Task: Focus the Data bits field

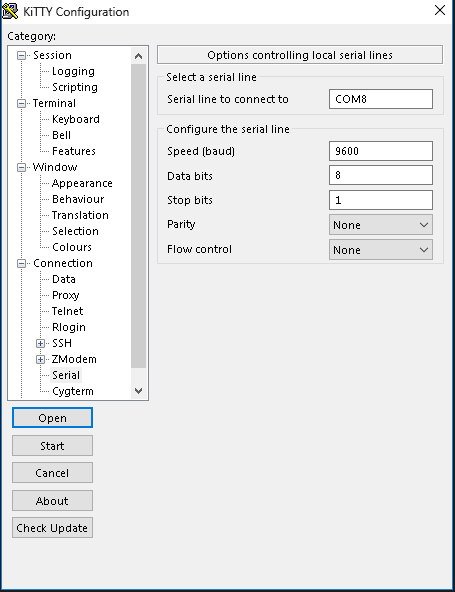Action: 381,175
